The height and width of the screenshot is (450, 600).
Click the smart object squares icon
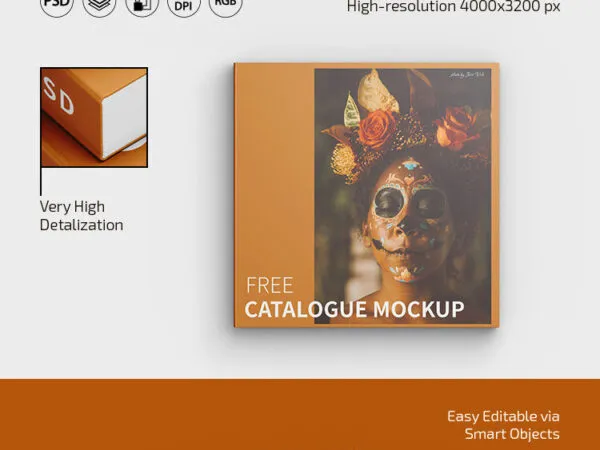pyautogui.click(x=142, y=5)
